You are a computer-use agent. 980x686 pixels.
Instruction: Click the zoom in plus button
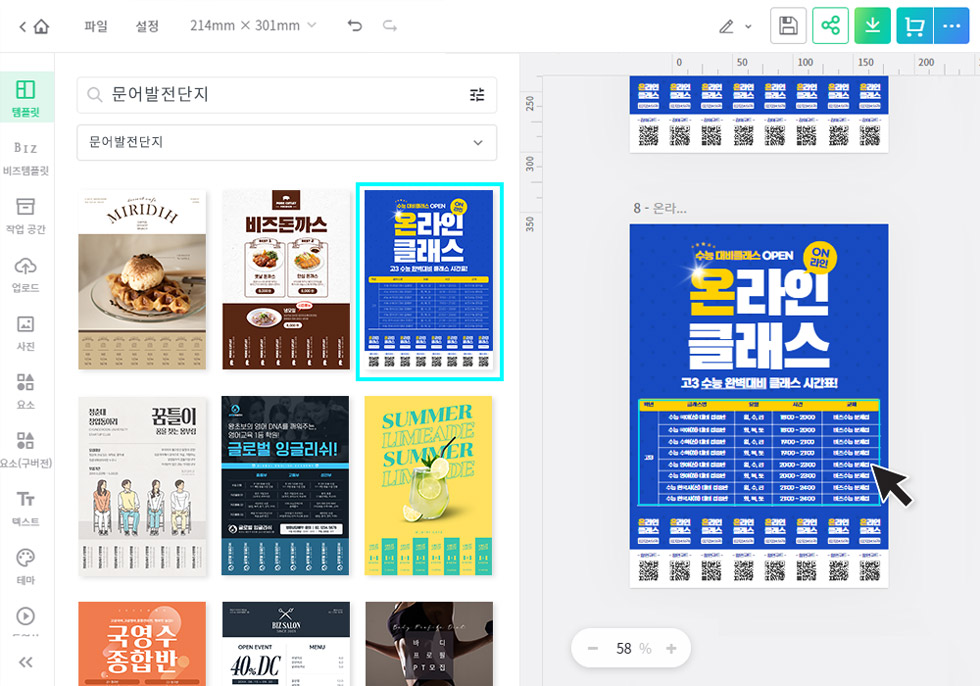pyautogui.click(x=671, y=649)
